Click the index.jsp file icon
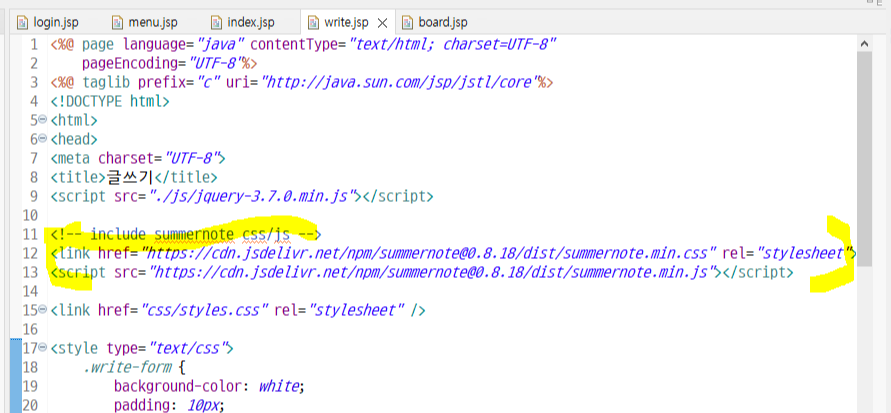 click(x=216, y=23)
